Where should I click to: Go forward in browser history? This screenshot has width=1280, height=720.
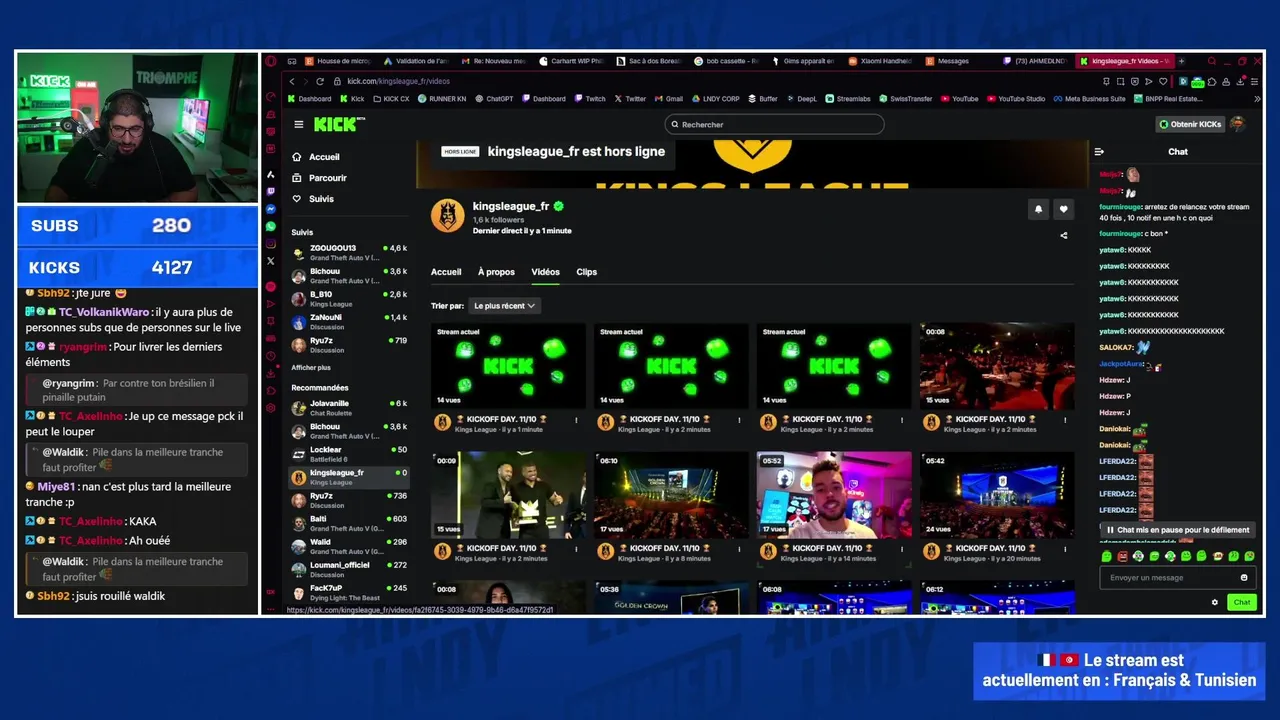point(306,81)
